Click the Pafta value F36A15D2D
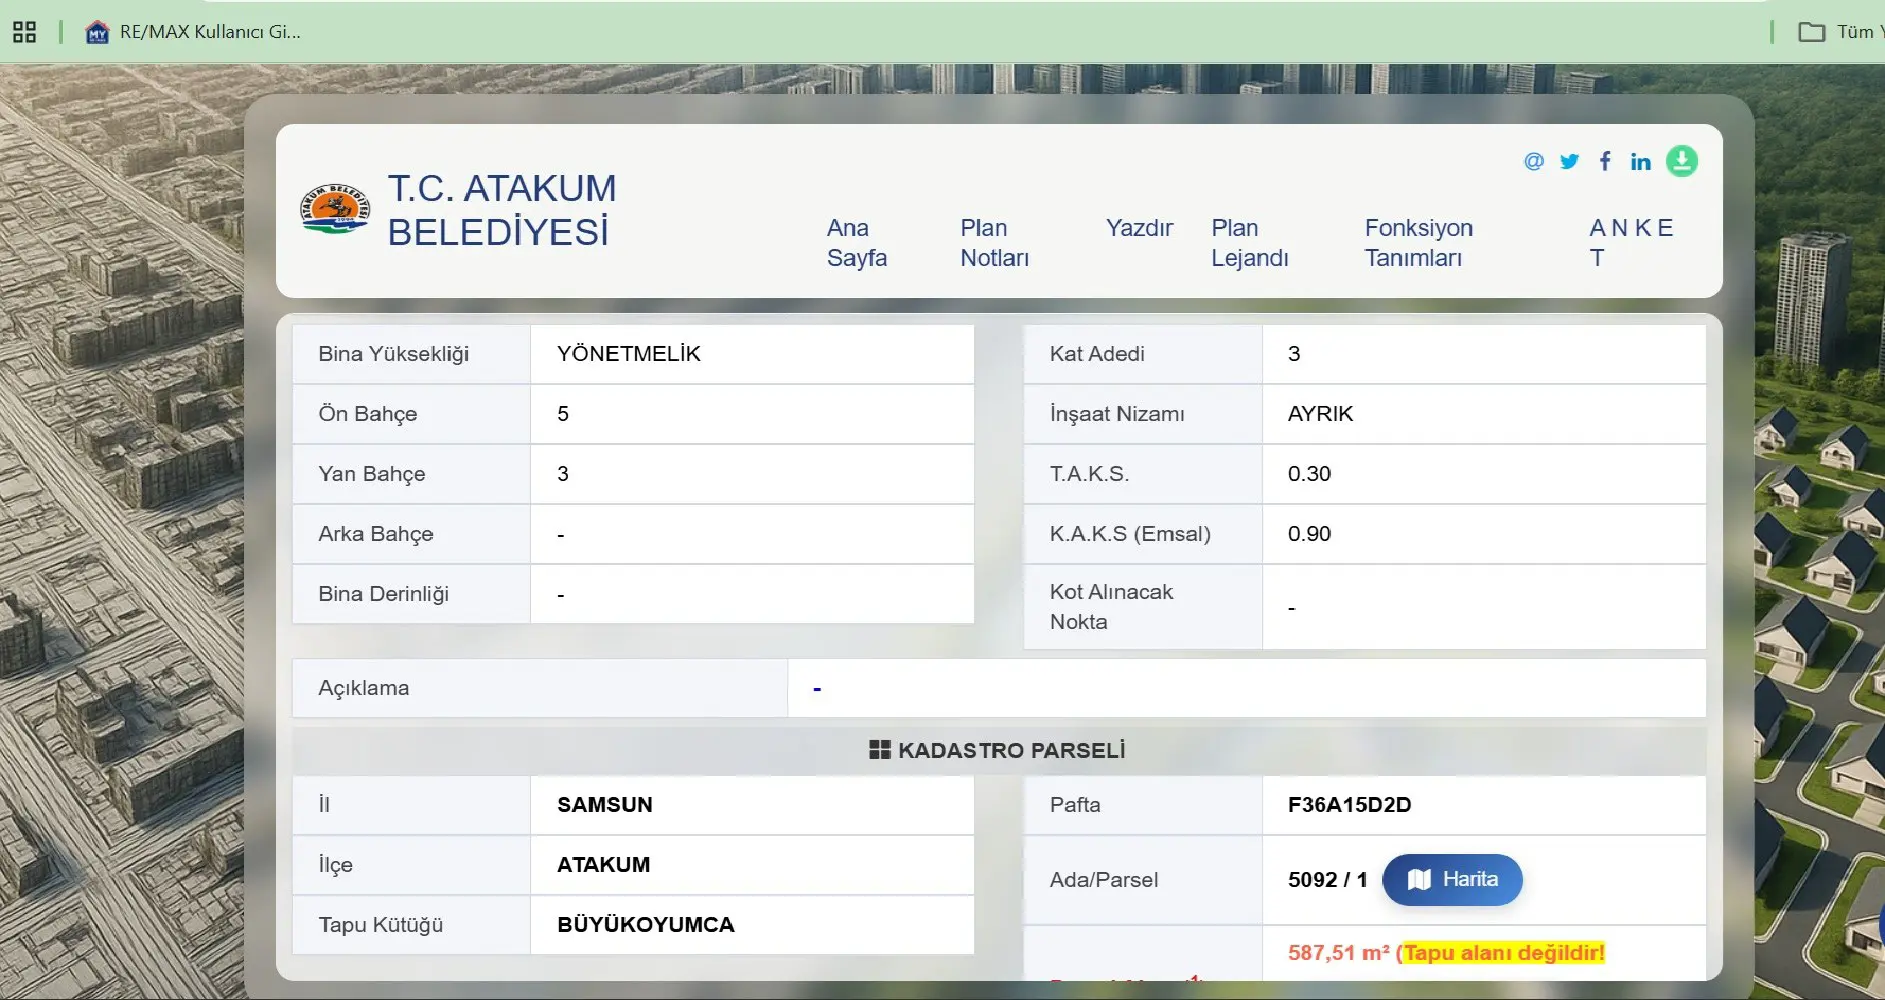 pyautogui.click(x=1349, y=805)
